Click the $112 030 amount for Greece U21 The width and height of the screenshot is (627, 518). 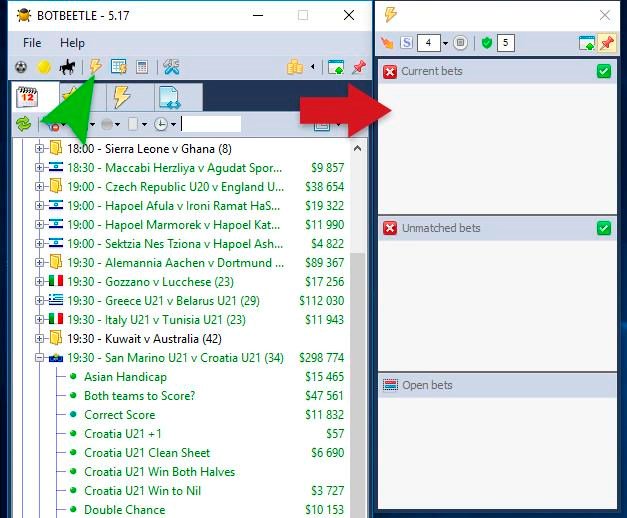tap(321, 301)
